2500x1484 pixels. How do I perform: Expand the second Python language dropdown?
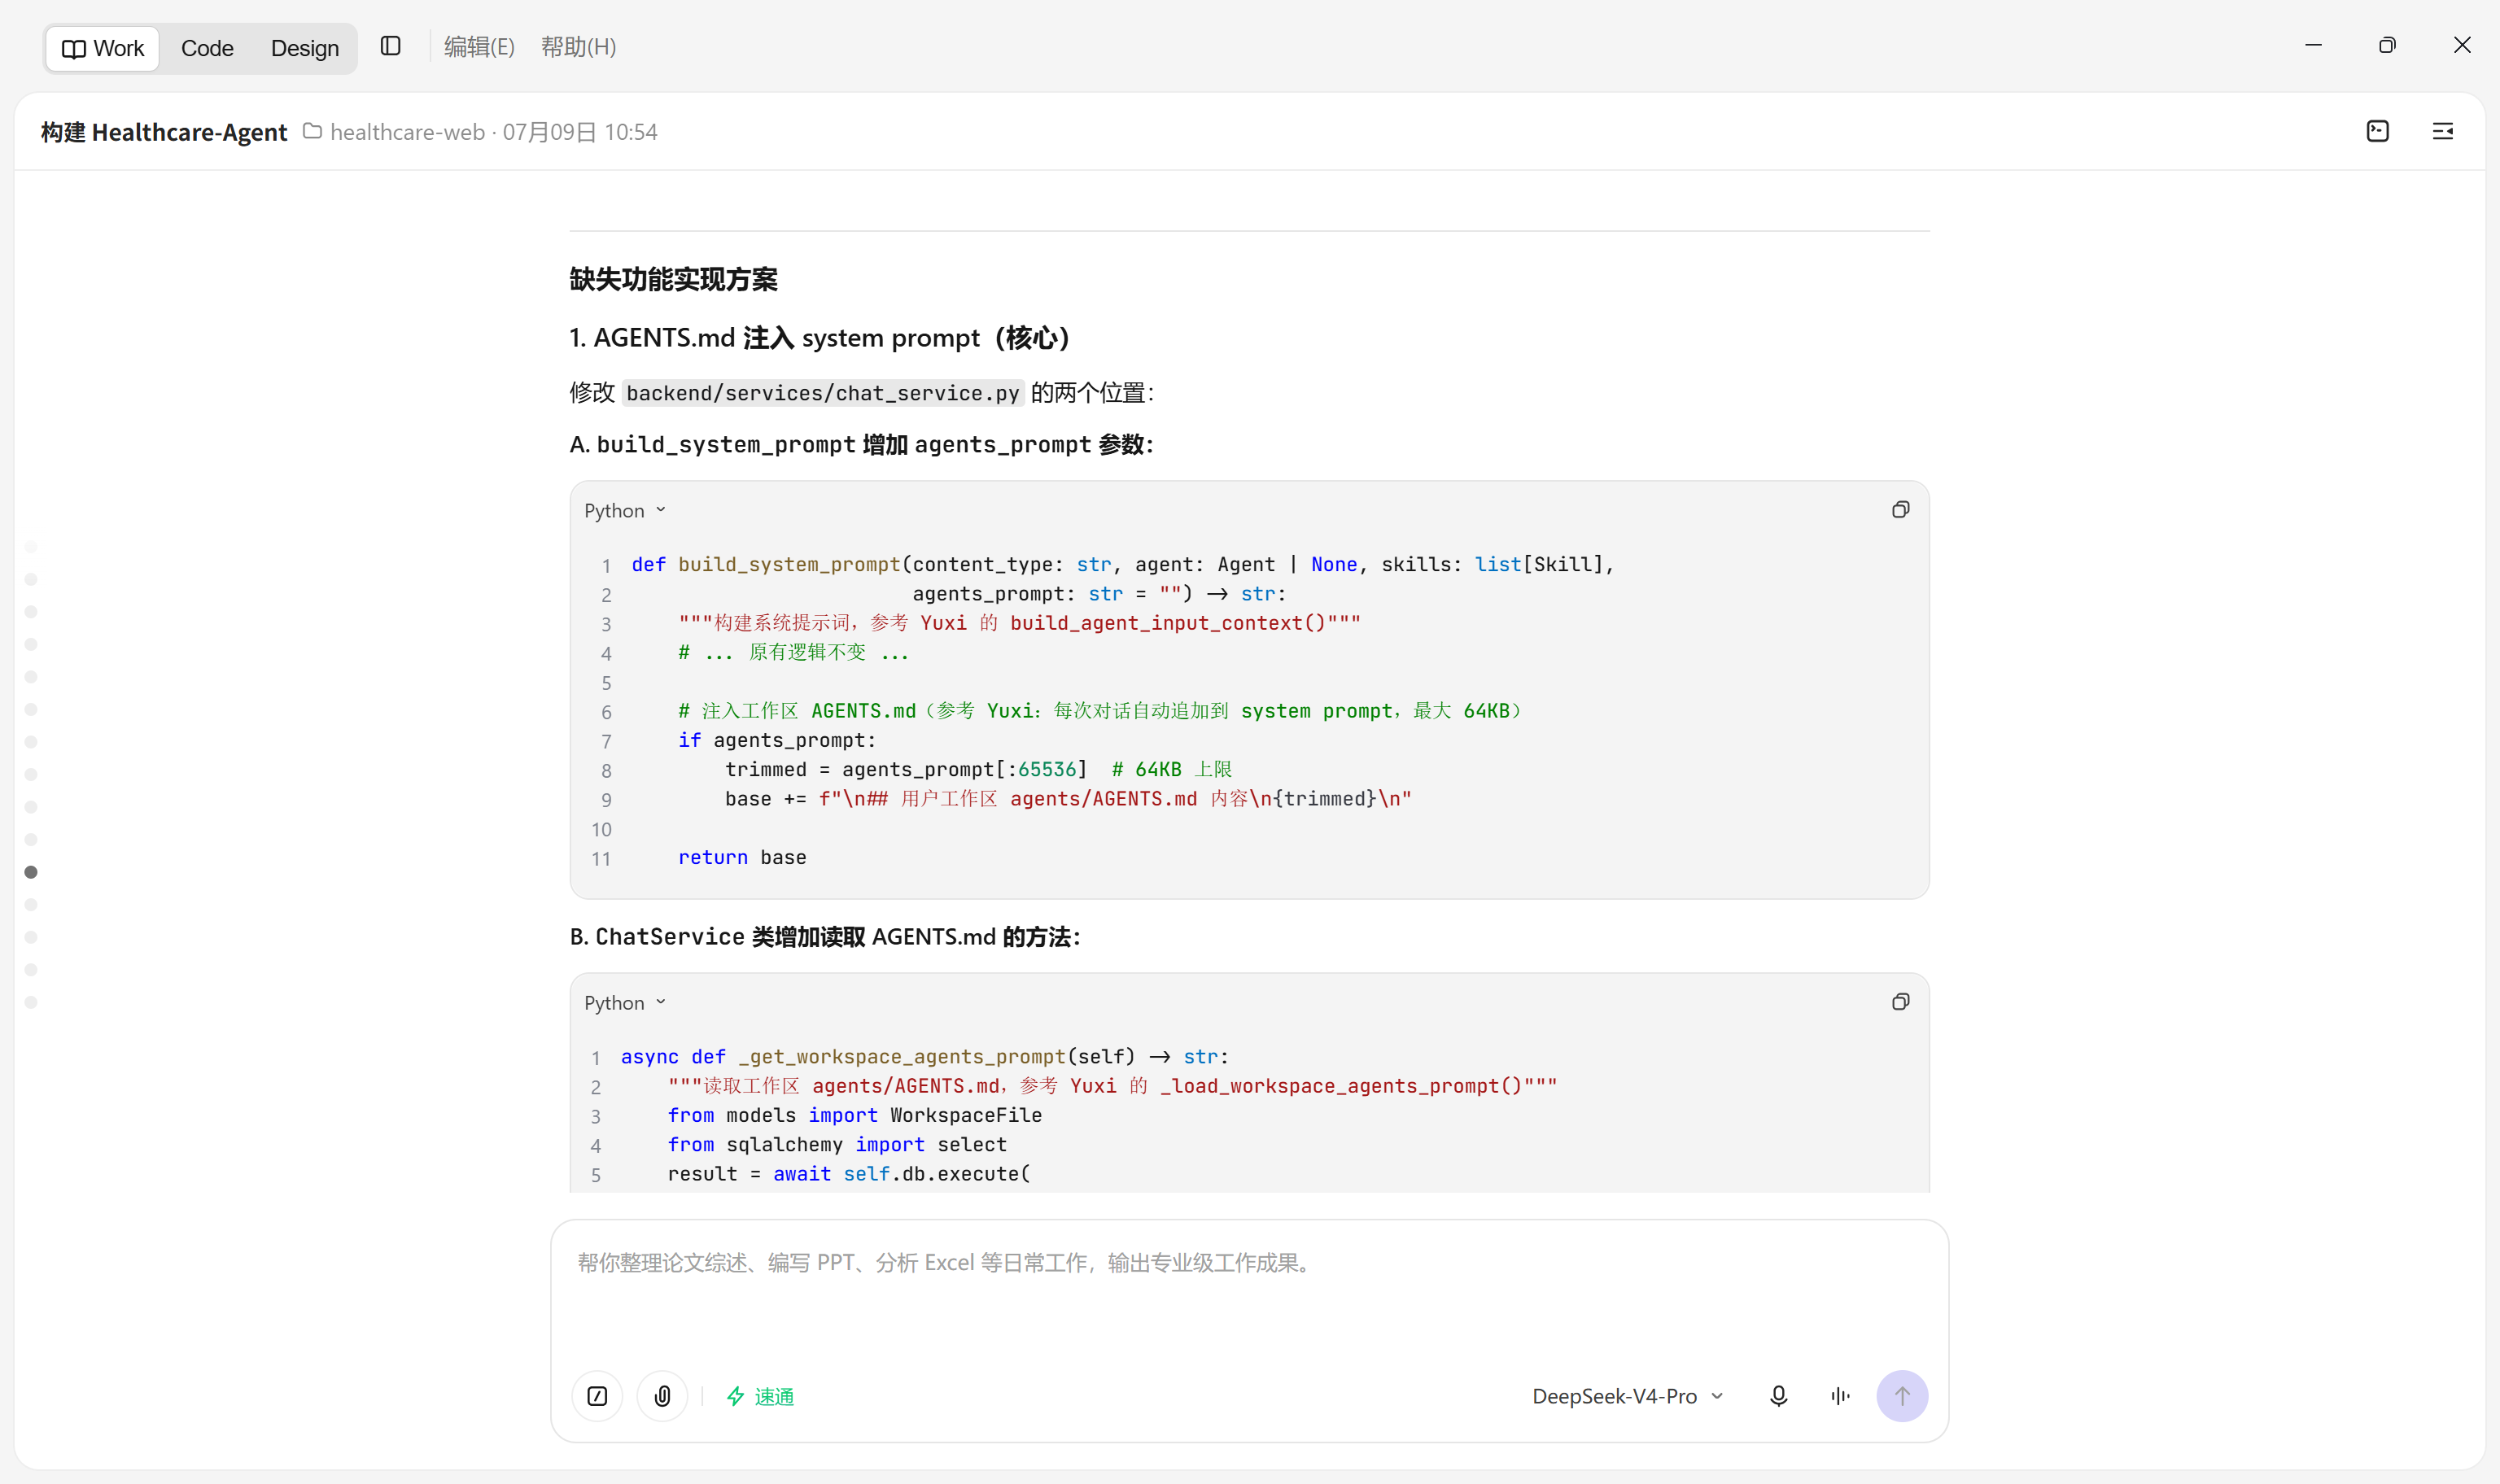pyautogui.click(x=625, y=1003)
